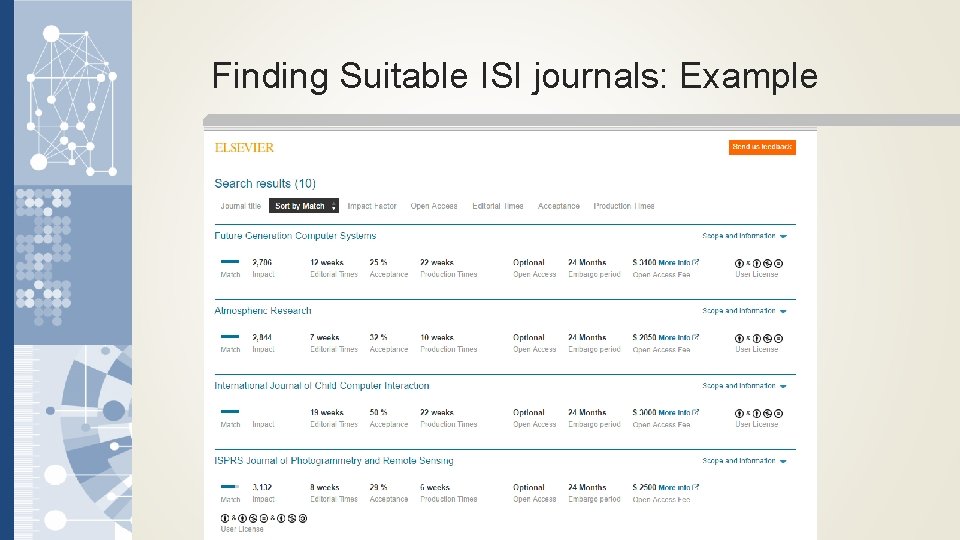Open ISPRS Journal of Photogrammetry and Remote Sensing
The image size is (960, 540).
(x=334, y=460)
